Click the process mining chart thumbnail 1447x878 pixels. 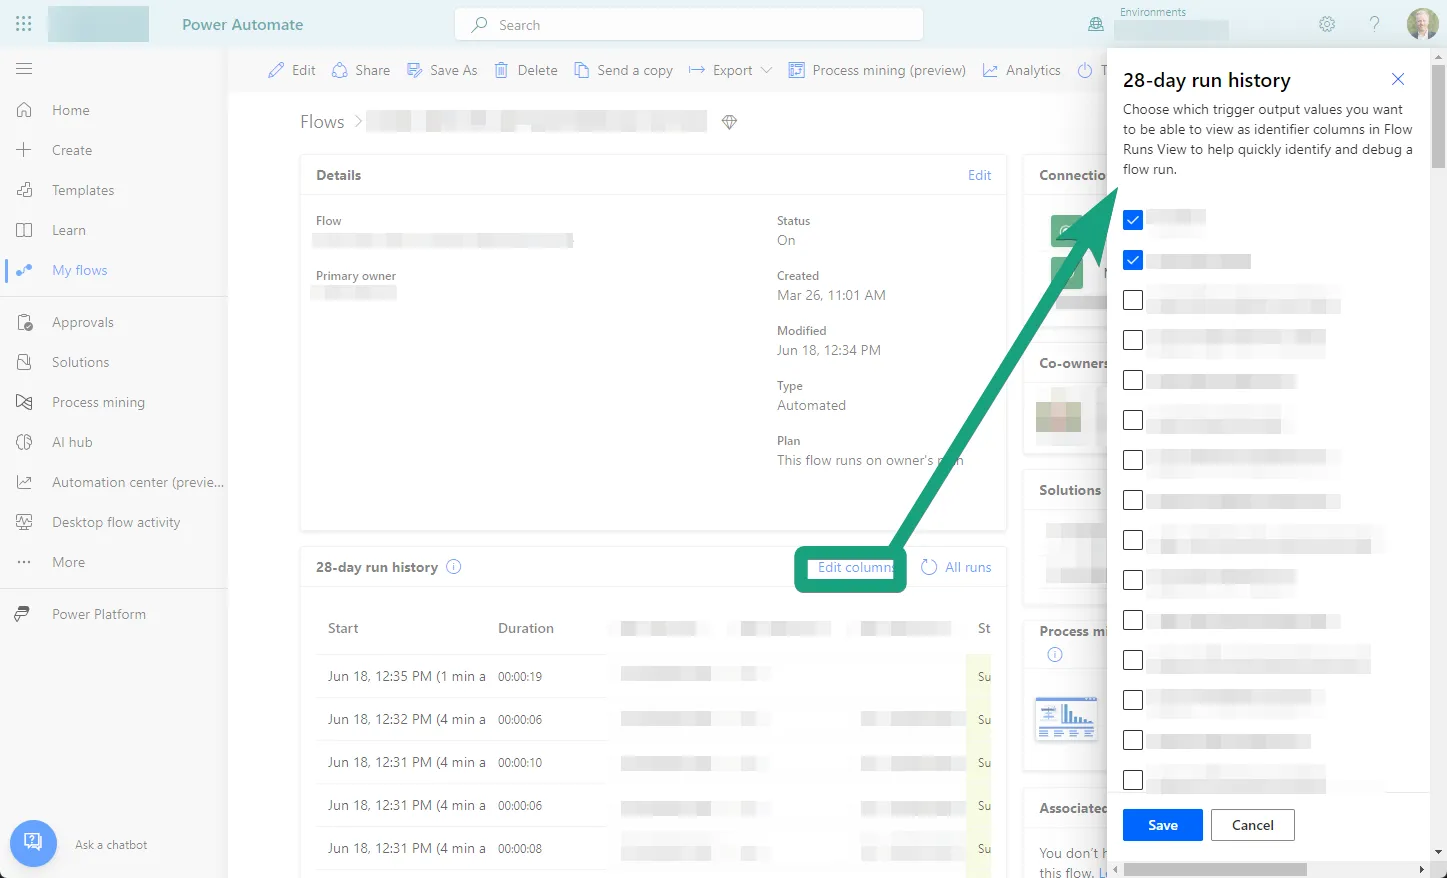point(1066,719)
